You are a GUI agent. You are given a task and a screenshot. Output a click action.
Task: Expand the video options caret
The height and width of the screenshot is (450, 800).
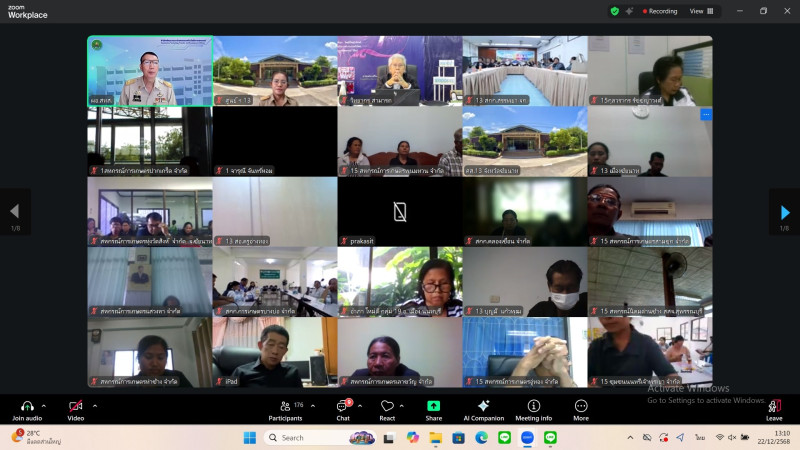coord(95,405)
